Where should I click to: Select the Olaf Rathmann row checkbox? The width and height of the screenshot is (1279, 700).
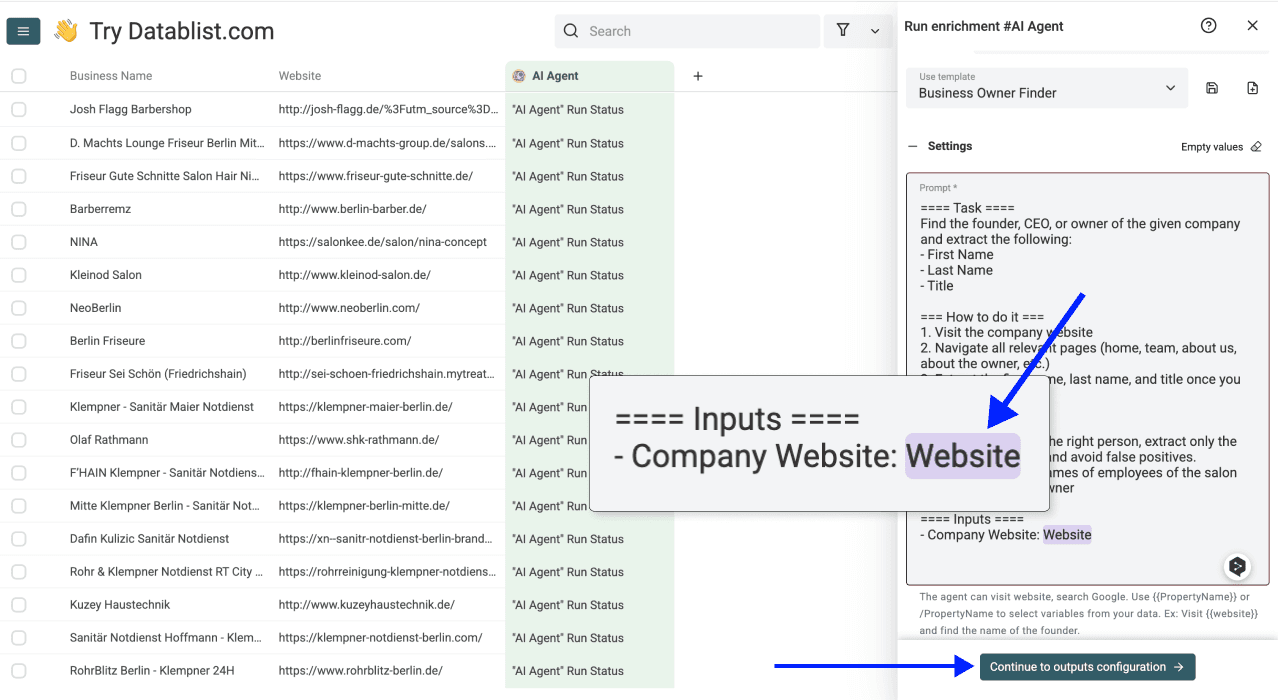pos(17,439)
